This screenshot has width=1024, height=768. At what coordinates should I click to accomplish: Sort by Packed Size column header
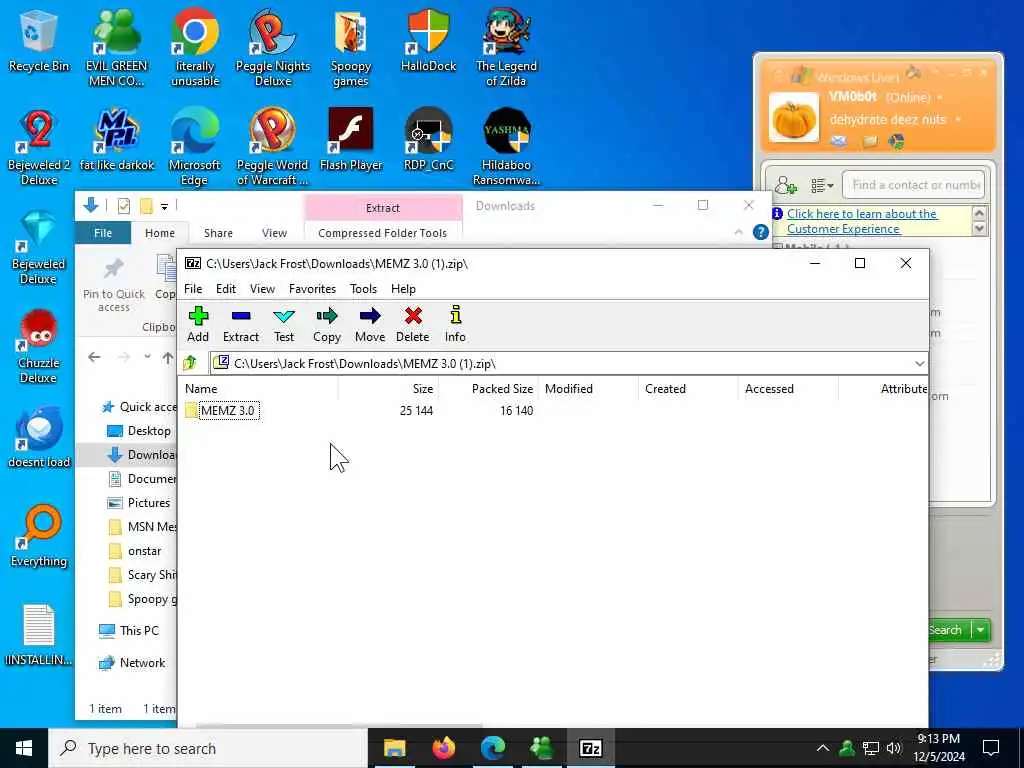(x=488, y=389)
